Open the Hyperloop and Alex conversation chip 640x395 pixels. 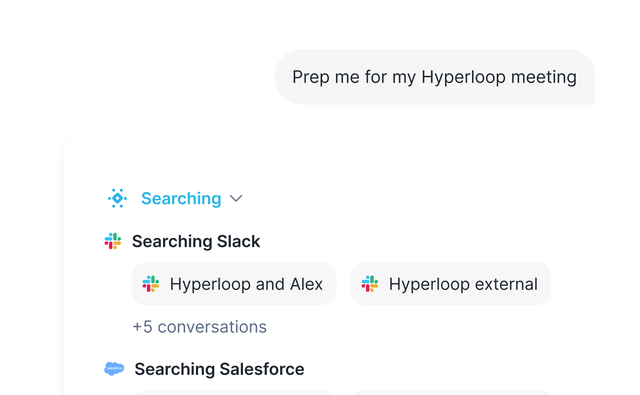pos(234,284)
